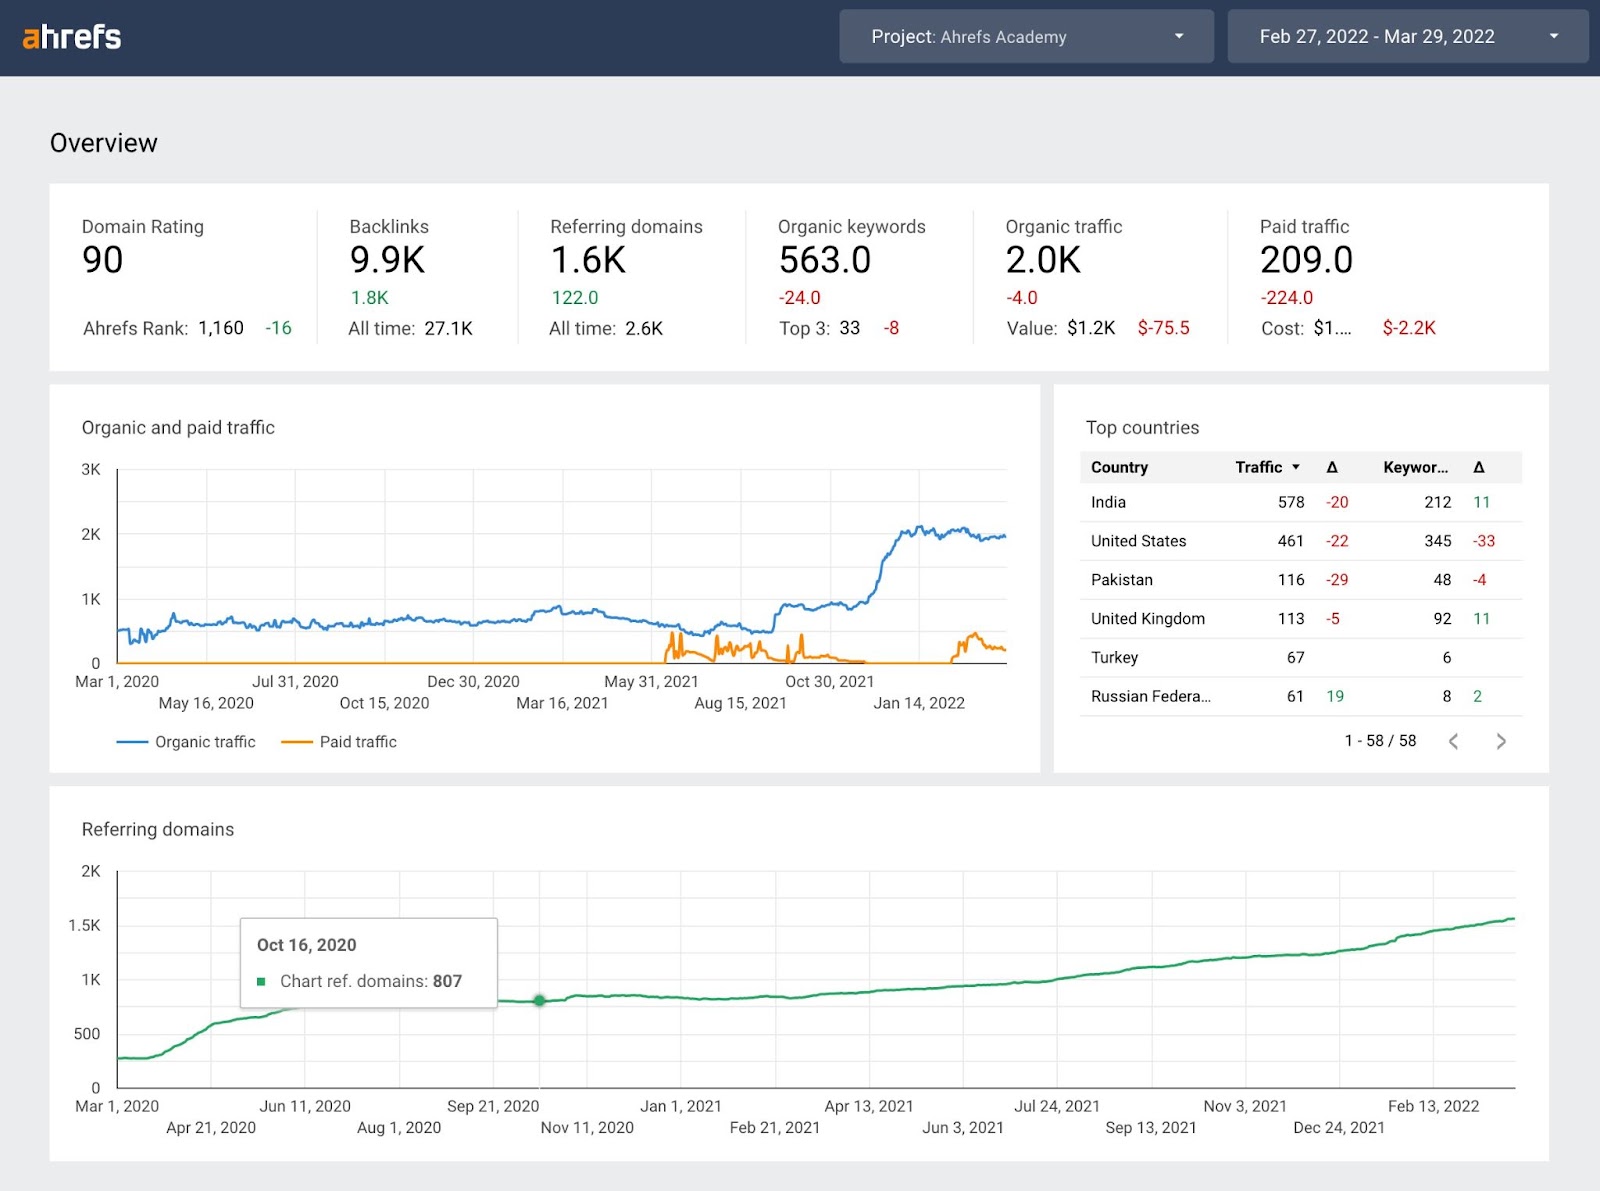1600x1191 pixels.
Task: Click the Country column header
Action: (x=1118, y=467)
